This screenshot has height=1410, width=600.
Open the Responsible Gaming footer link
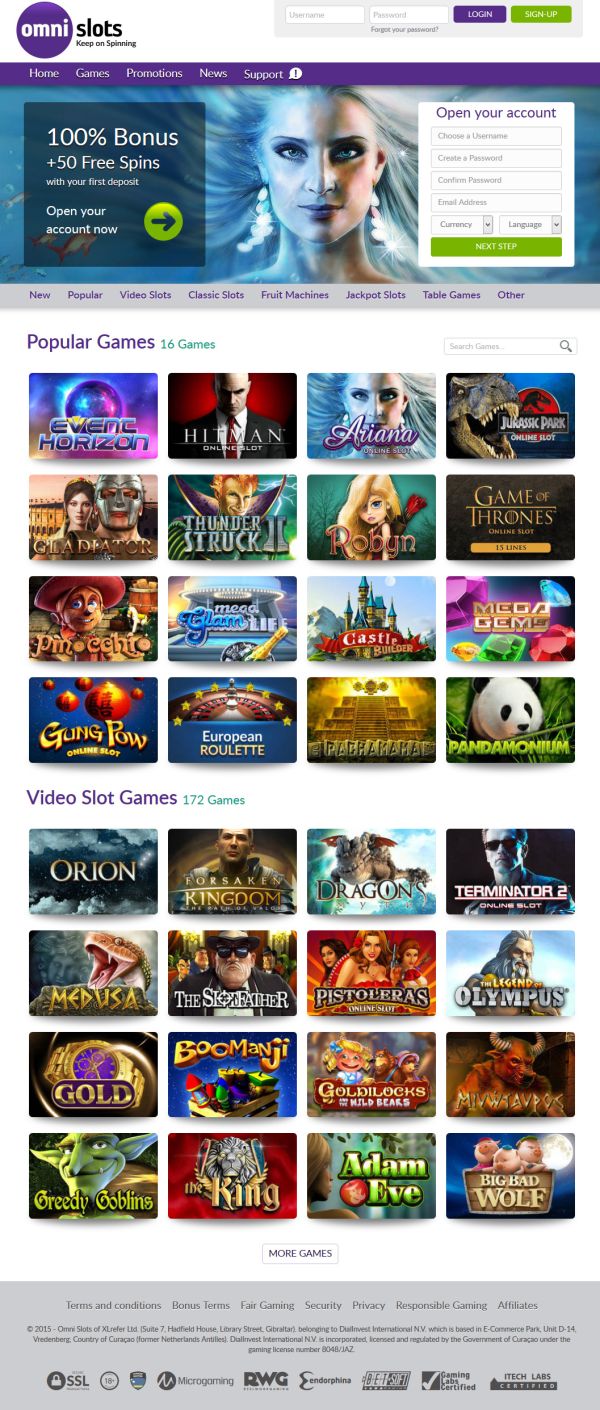pos(441,1305)
